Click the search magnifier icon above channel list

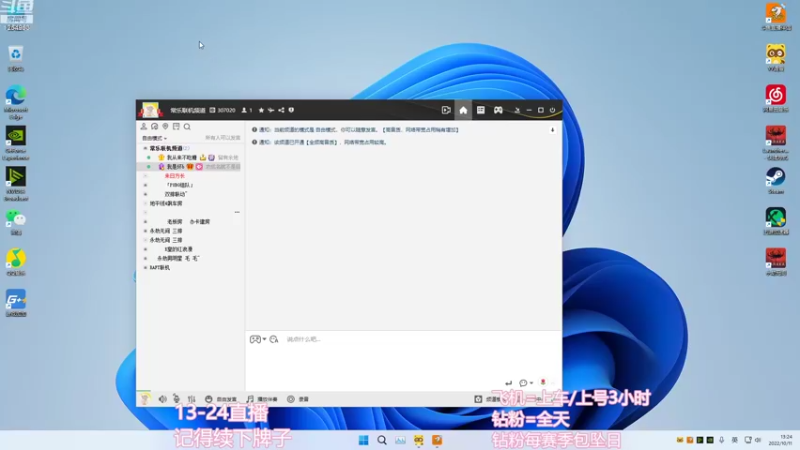[187, 127]
